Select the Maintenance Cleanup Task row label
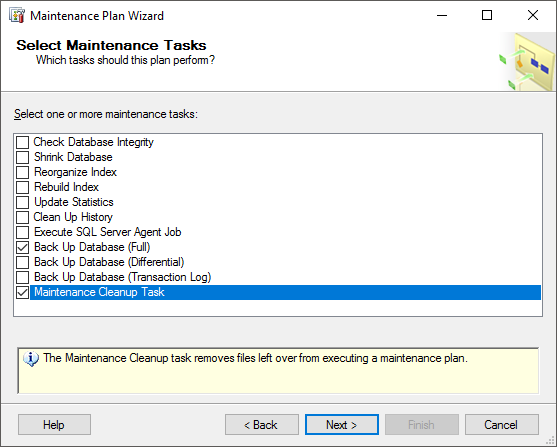 (x=99, y=292)
